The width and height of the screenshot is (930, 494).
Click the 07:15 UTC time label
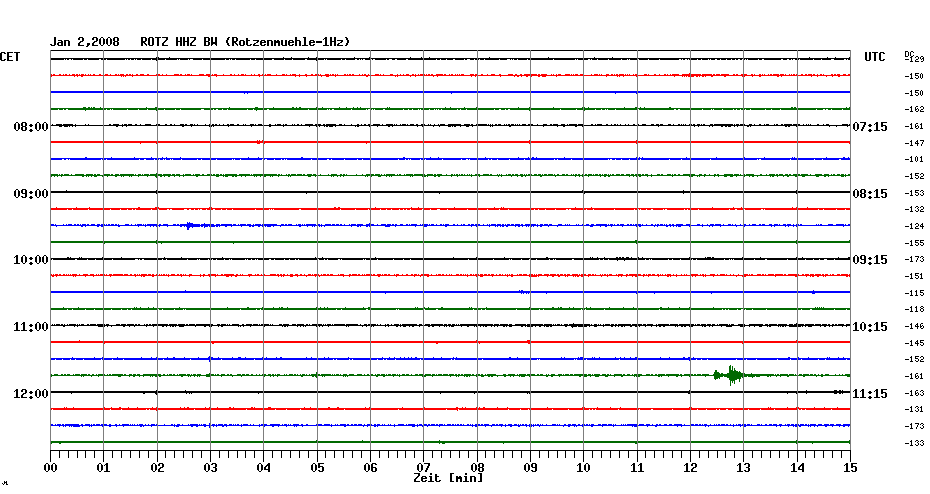[870, 126]
